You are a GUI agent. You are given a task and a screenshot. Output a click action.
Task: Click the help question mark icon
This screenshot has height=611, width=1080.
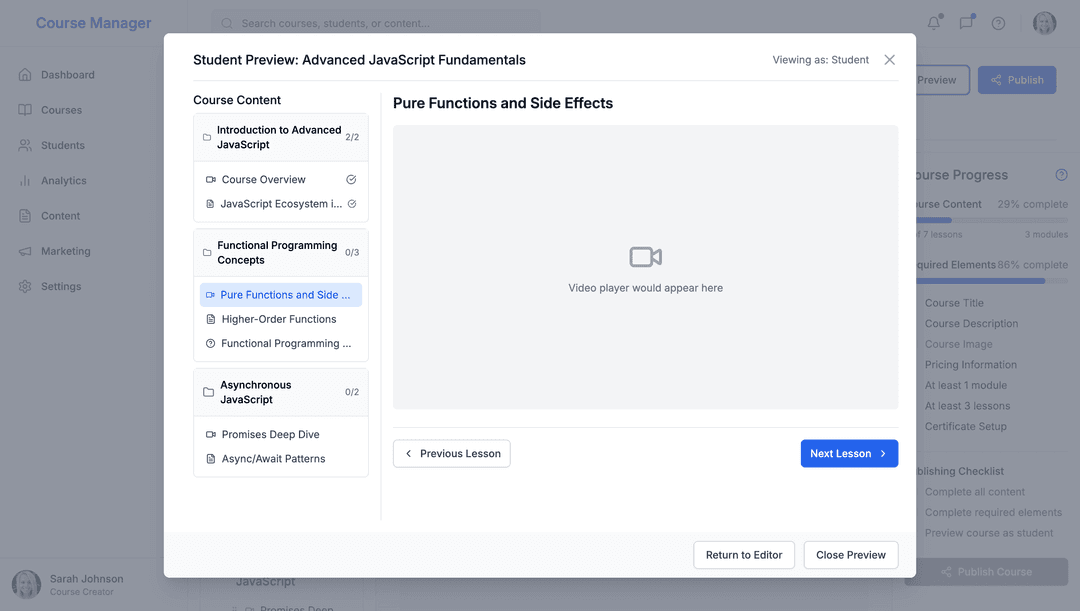point(998,23)
